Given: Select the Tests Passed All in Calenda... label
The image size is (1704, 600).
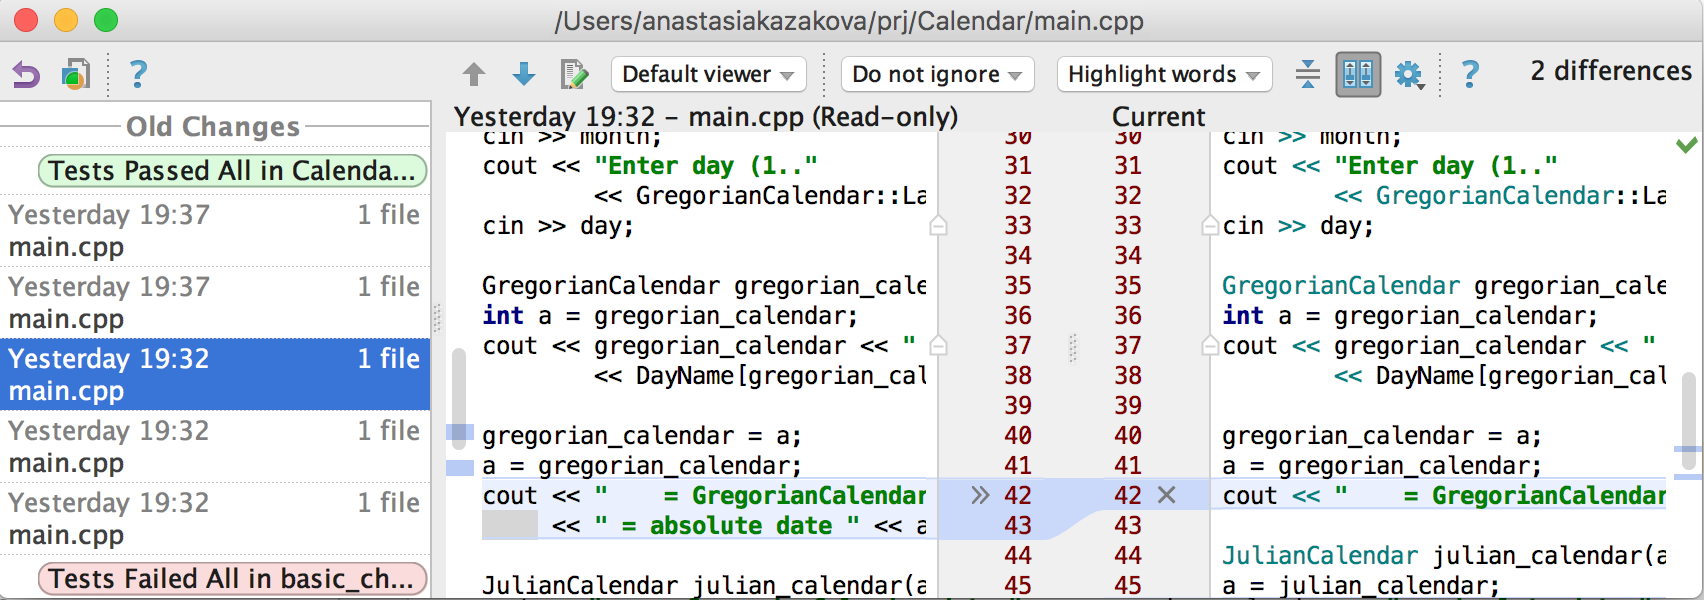Looking at the screenshot, I should [x=232, y=171].
